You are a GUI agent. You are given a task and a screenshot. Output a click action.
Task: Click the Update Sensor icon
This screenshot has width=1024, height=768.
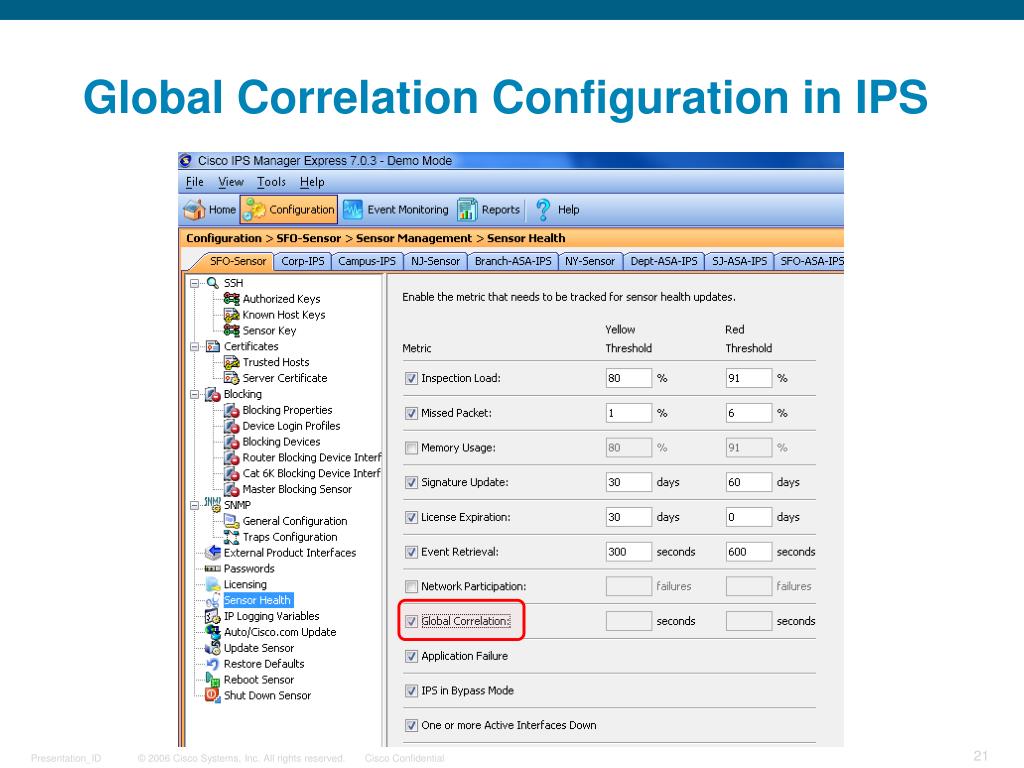[213, 648]
